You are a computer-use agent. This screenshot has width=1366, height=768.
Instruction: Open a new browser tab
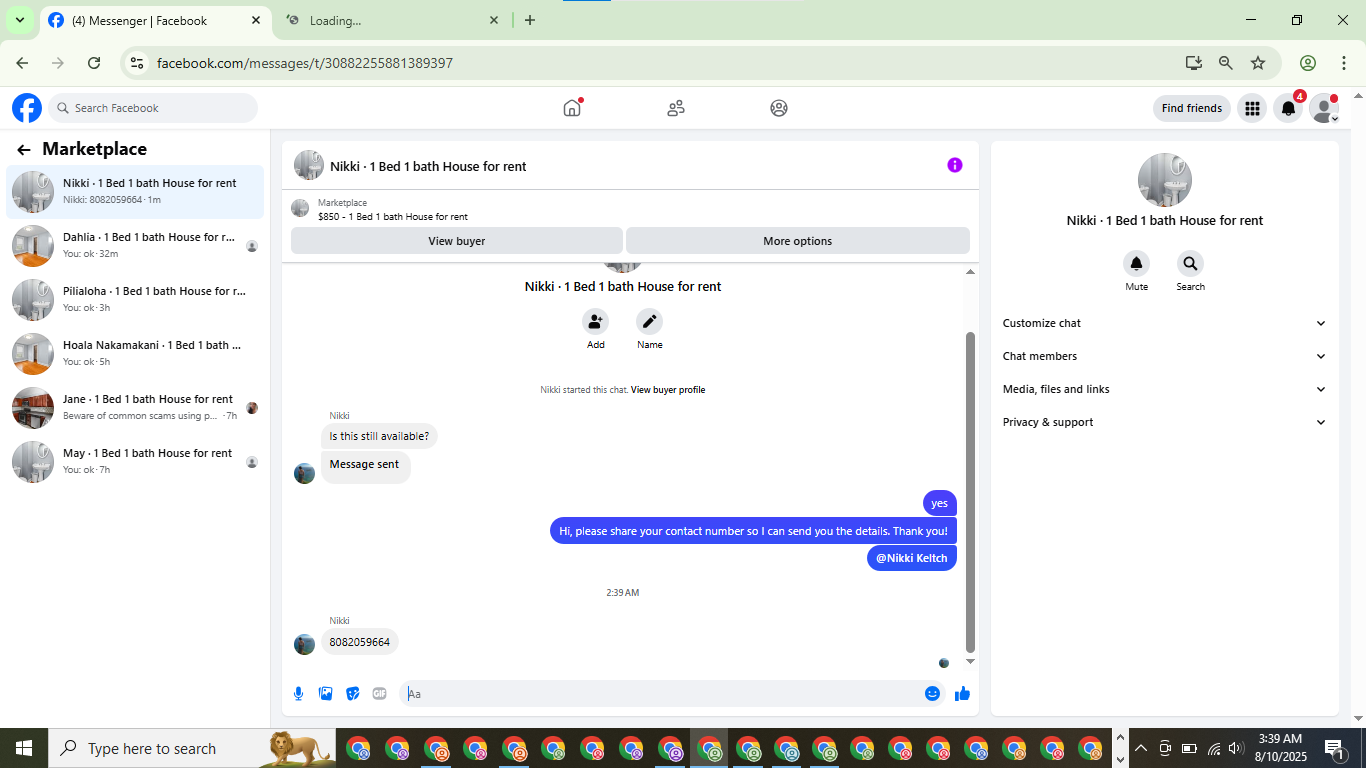pyautogui.click(x=530, y=20)
